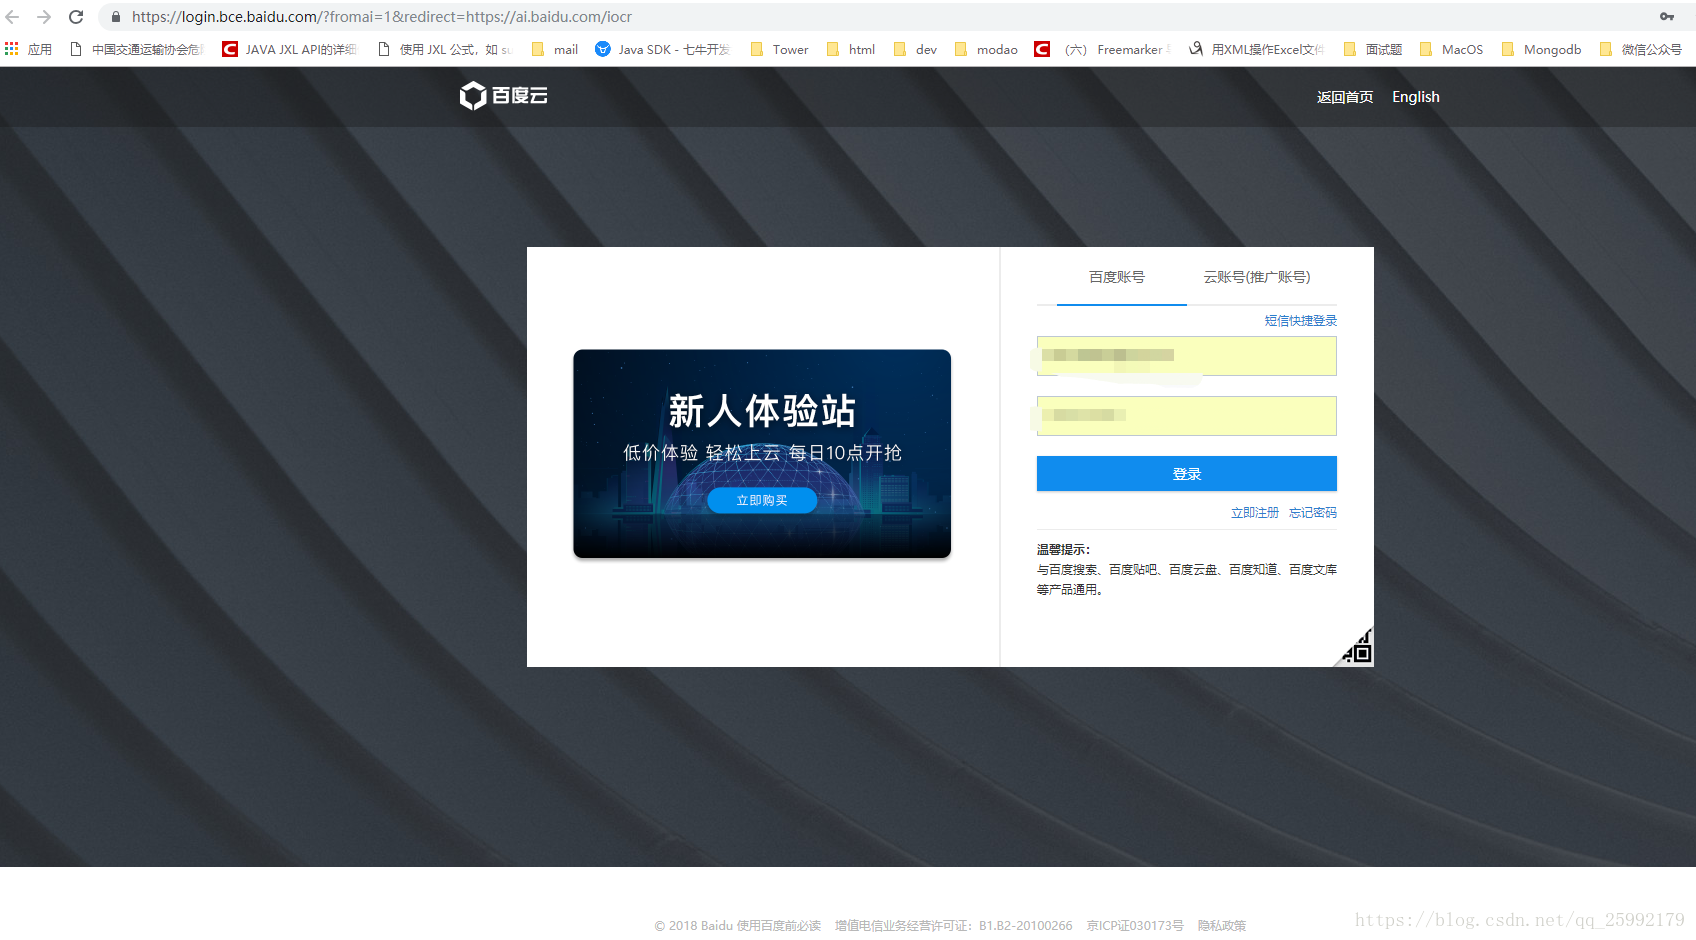Click the 立即购买 button on the banner
This screenshot has height=940, width=1696.
pyautogui.click(x=761, y=500)
